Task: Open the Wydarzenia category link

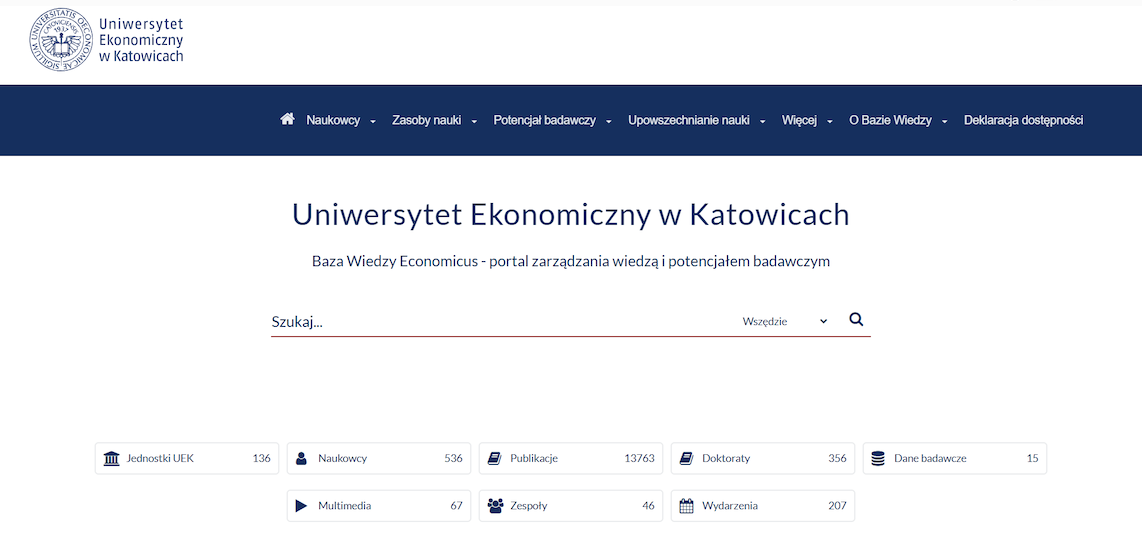Action: 763,505
